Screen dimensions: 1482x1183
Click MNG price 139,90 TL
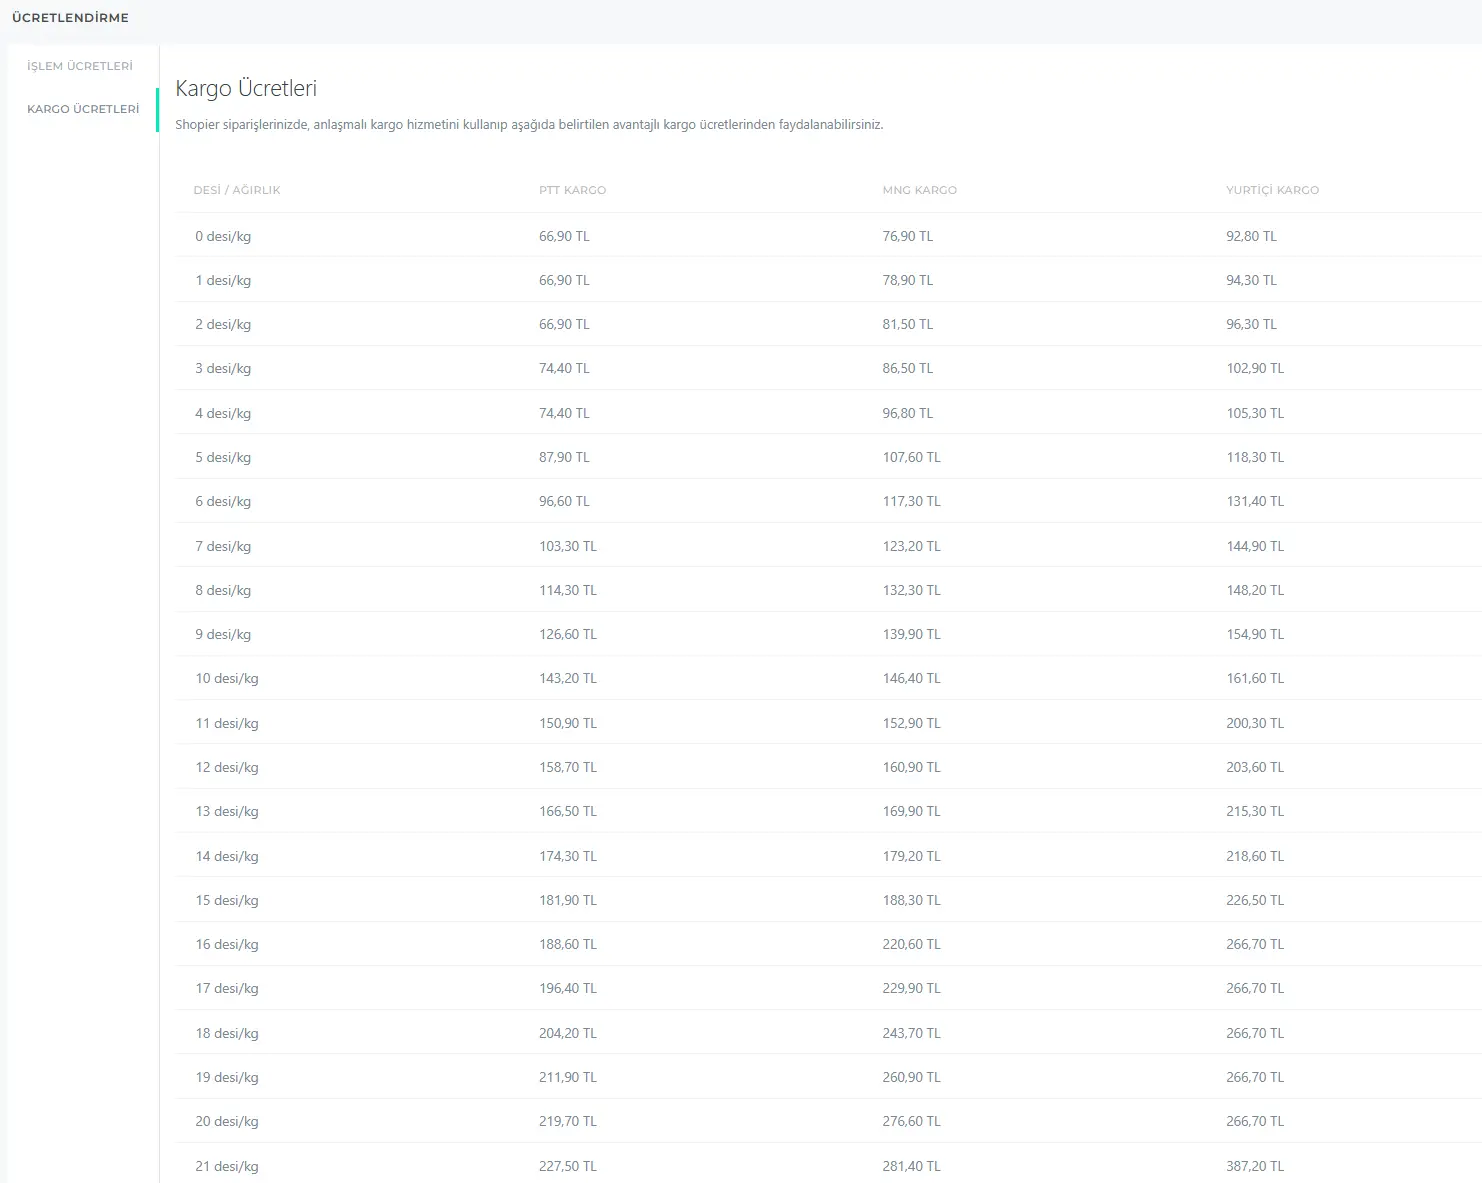tap(911, 635)
